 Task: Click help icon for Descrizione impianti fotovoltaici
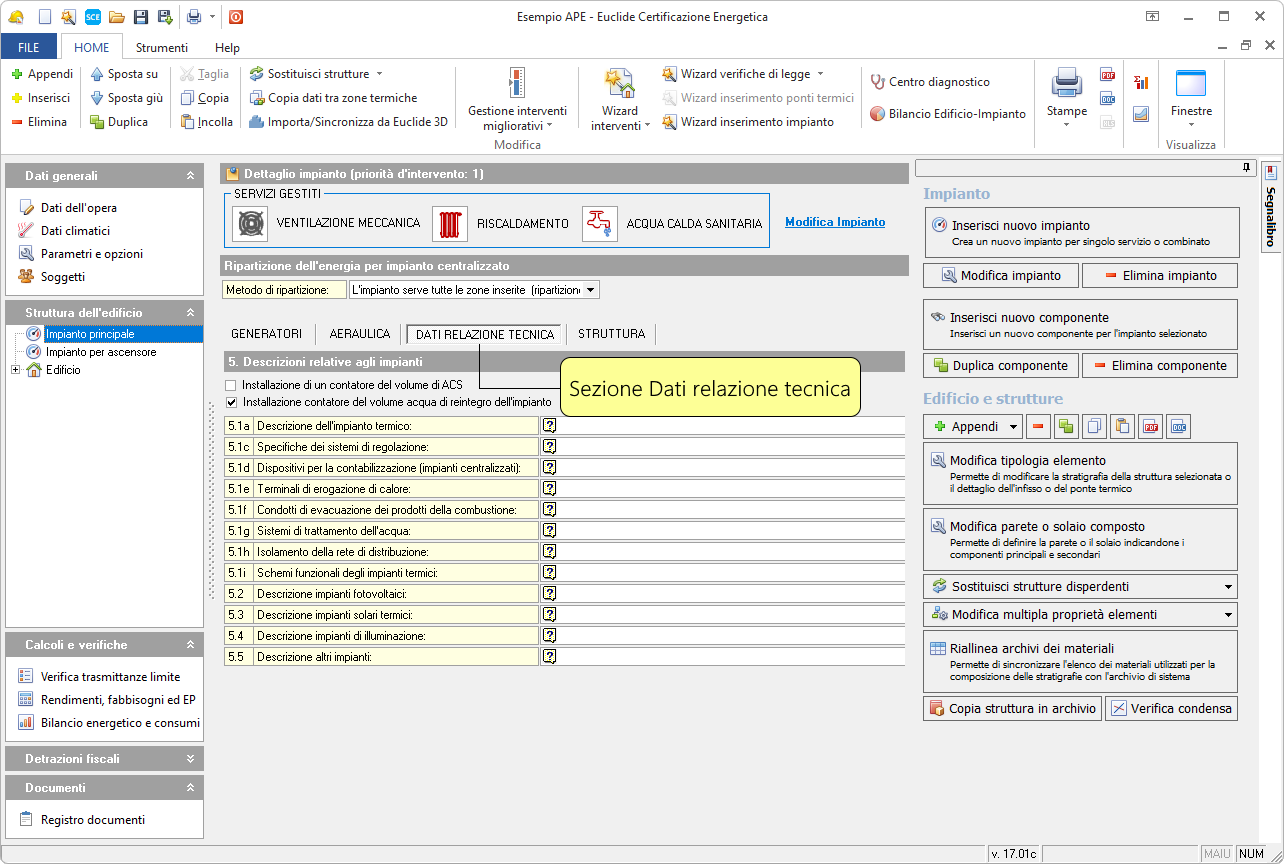(x=549, y=593)
